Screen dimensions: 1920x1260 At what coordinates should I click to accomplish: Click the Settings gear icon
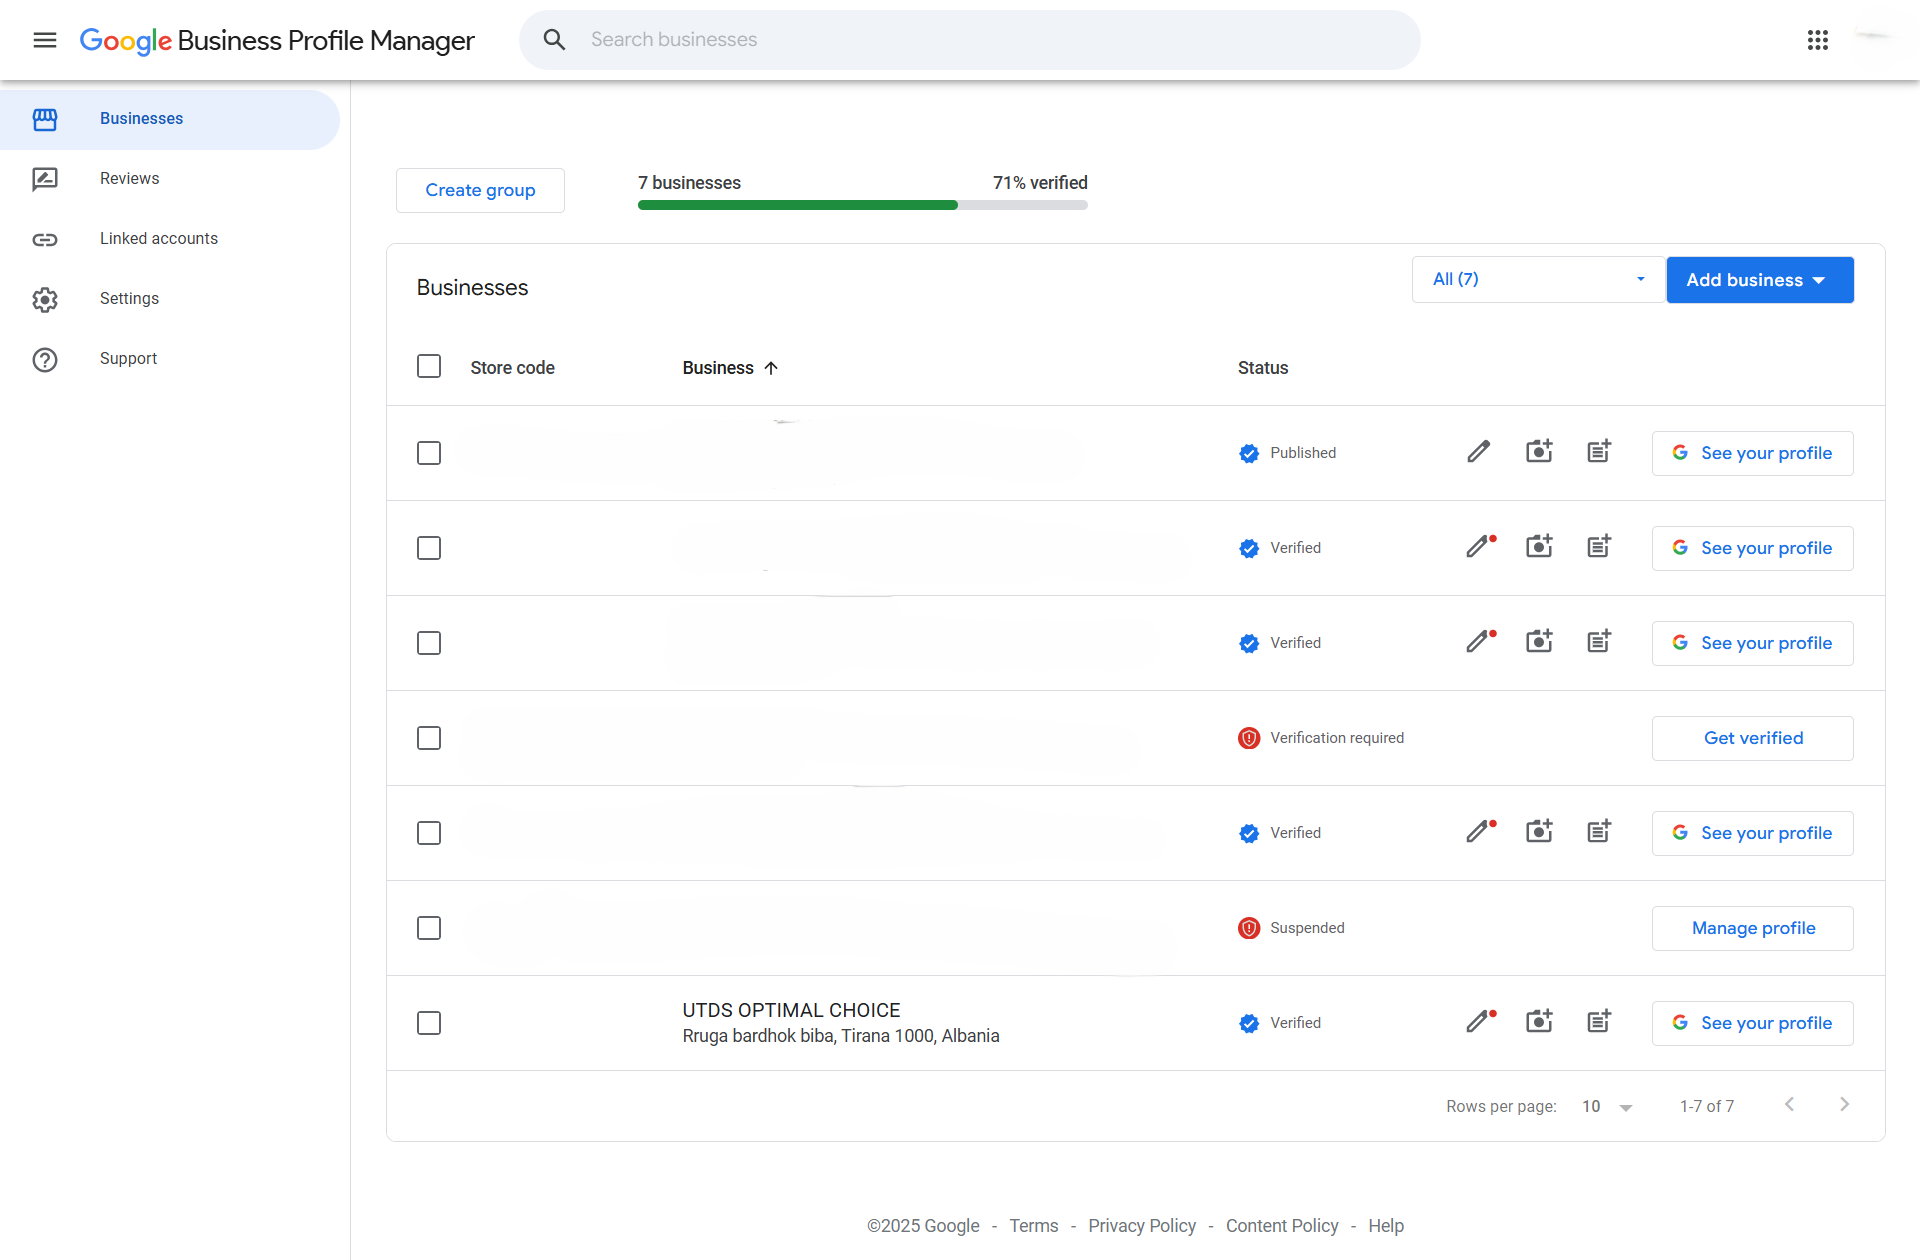45,299
